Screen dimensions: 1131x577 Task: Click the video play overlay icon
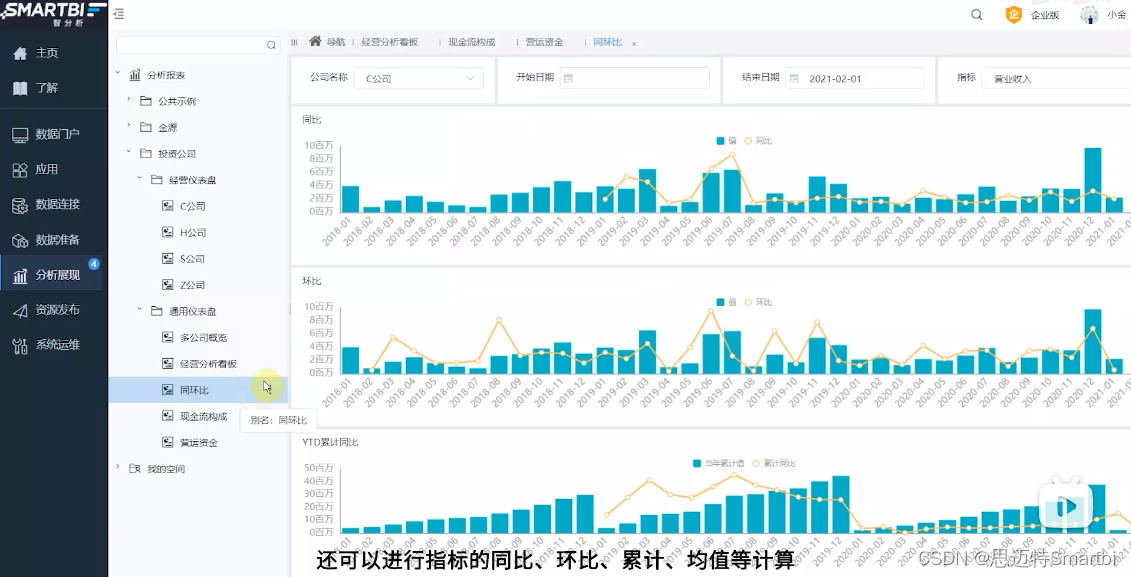pyautogui.click(x=1066, y=506)
